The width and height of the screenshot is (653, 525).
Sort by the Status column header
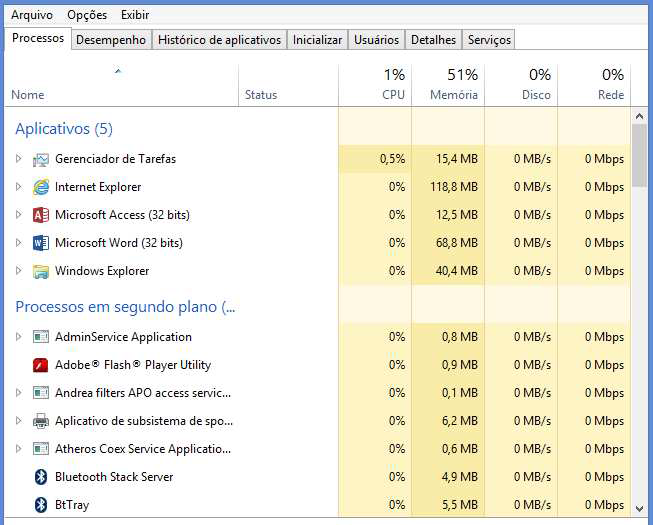tap(288, 85)
